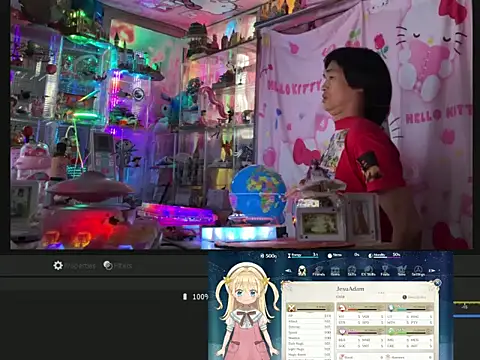Click the Light Magic row in stats
Viewport: 480px width, 360px height.
point(310,349)
